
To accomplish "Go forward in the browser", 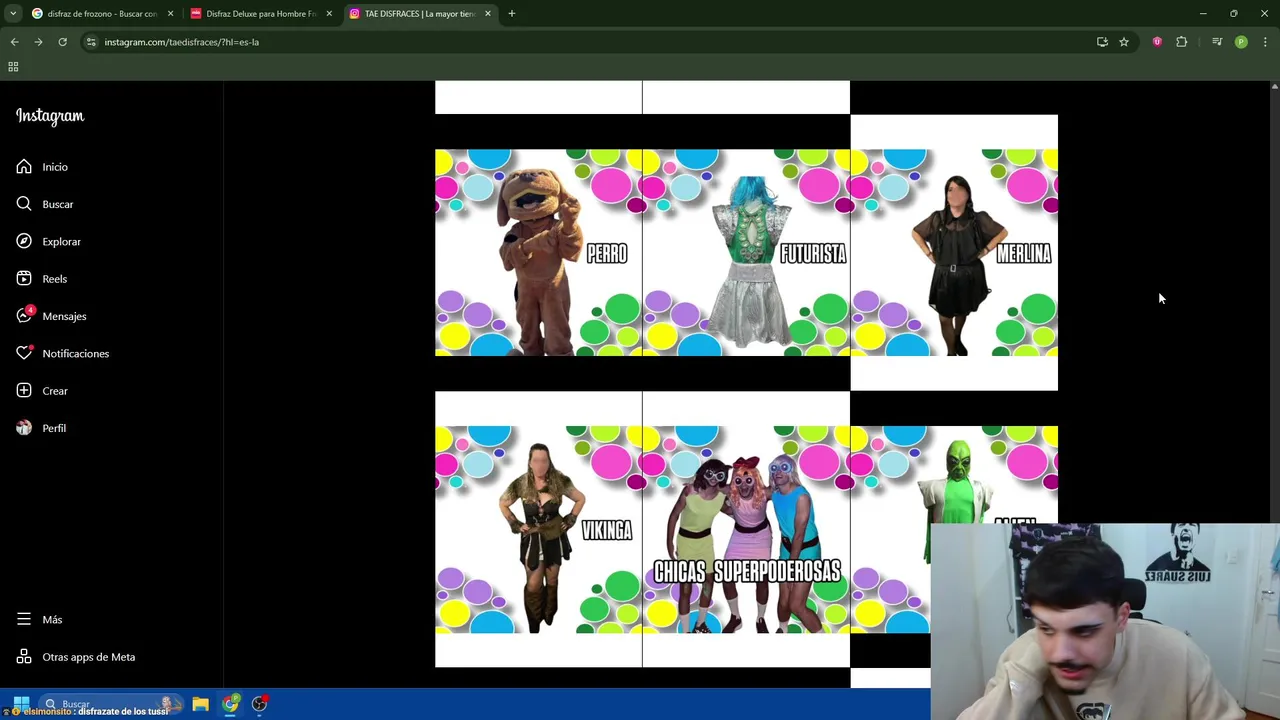I will [x=38, y=42].
